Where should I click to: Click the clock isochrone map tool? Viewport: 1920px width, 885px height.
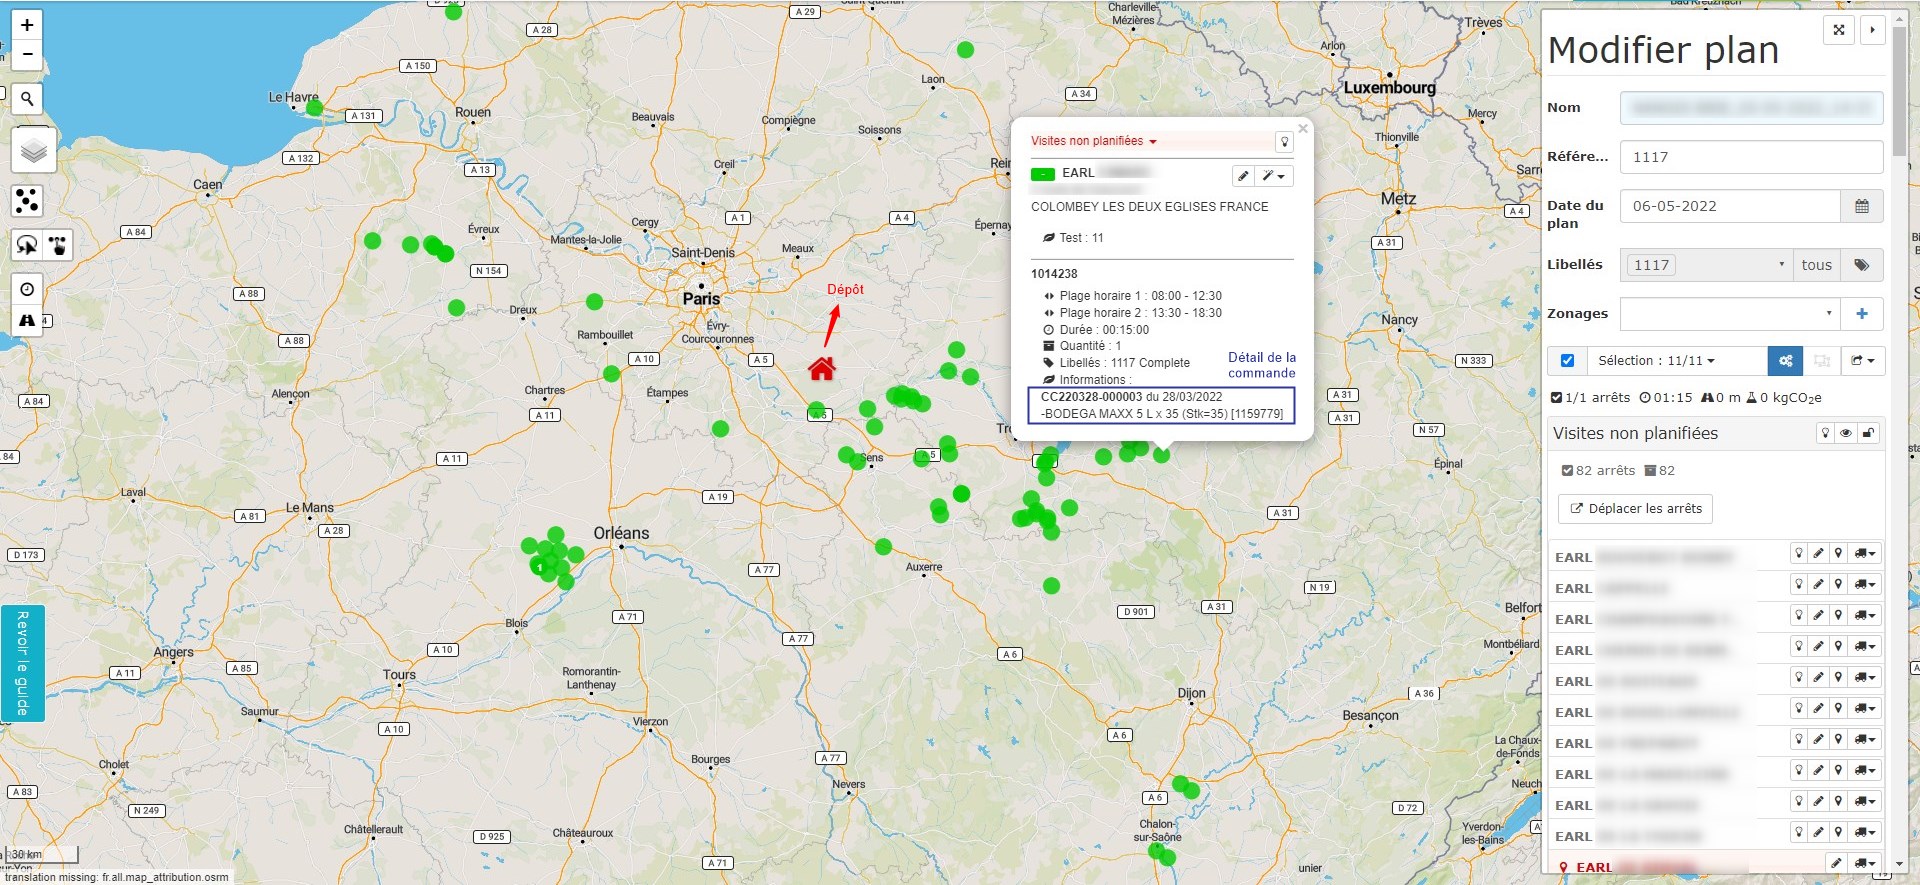(x=27, y=289)
